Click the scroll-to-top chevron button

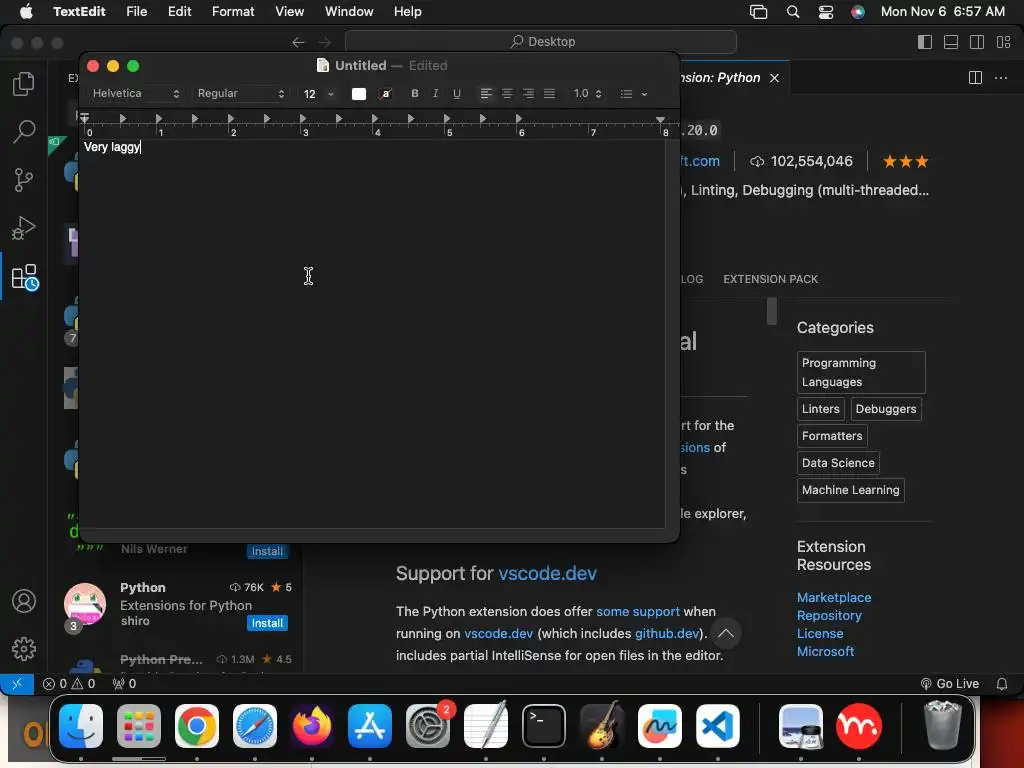[726, 633]
